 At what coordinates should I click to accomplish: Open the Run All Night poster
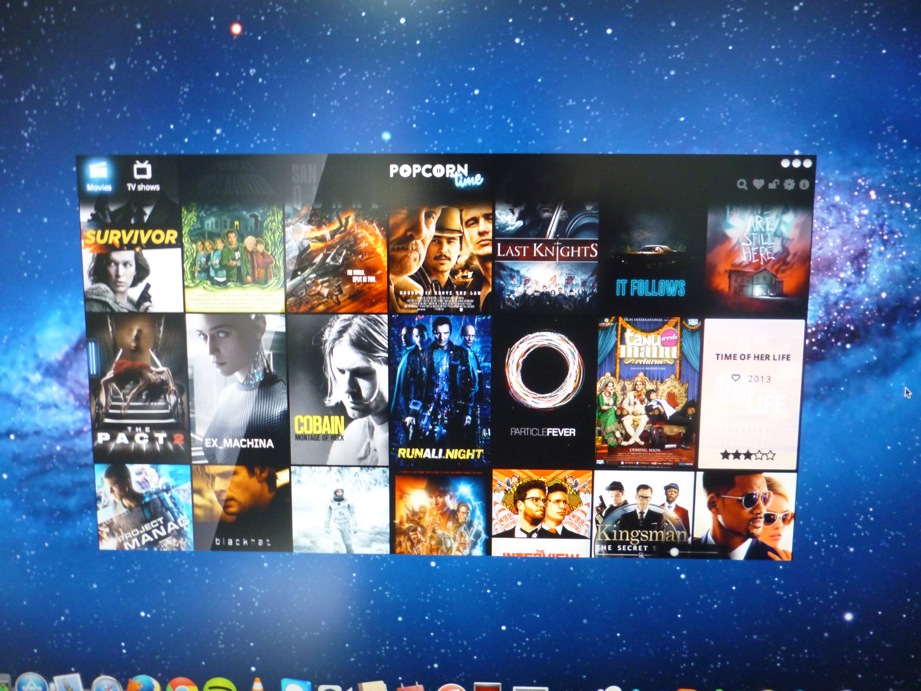coord(441,391)
